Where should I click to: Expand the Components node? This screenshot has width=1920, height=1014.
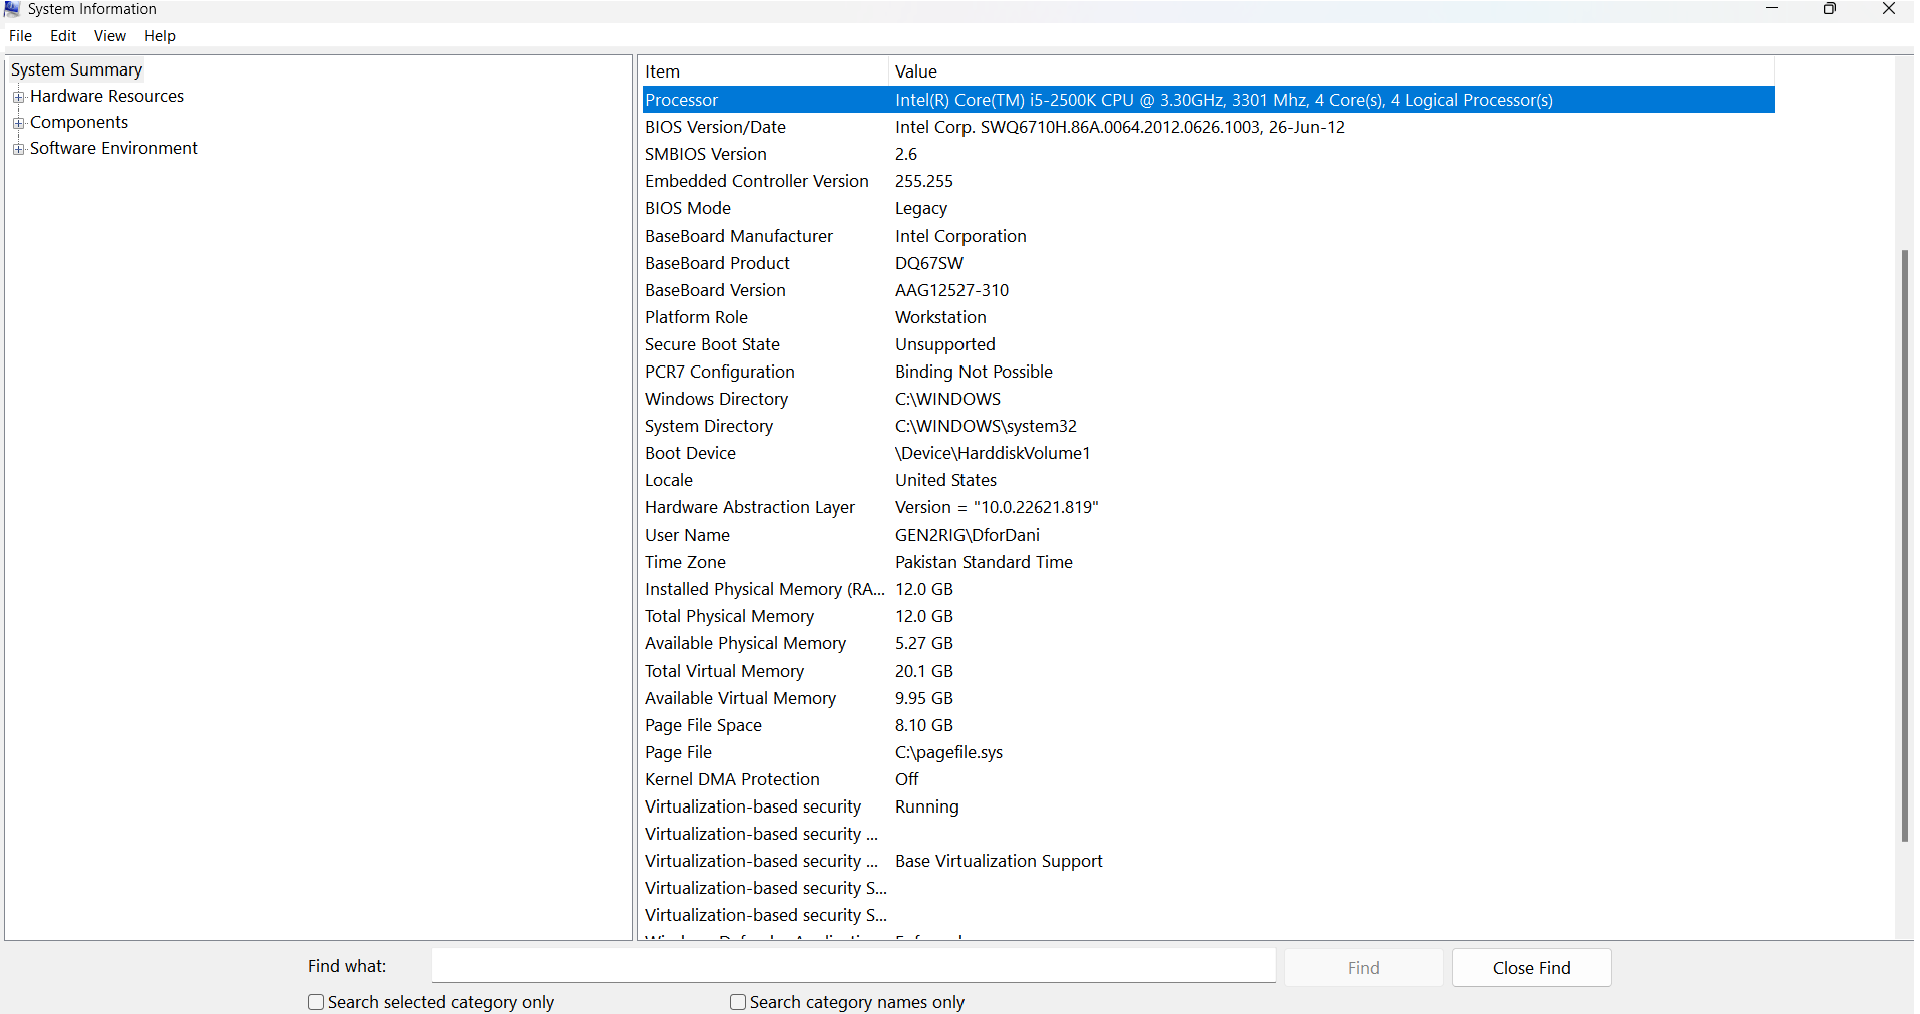click(x=18, y=123)
